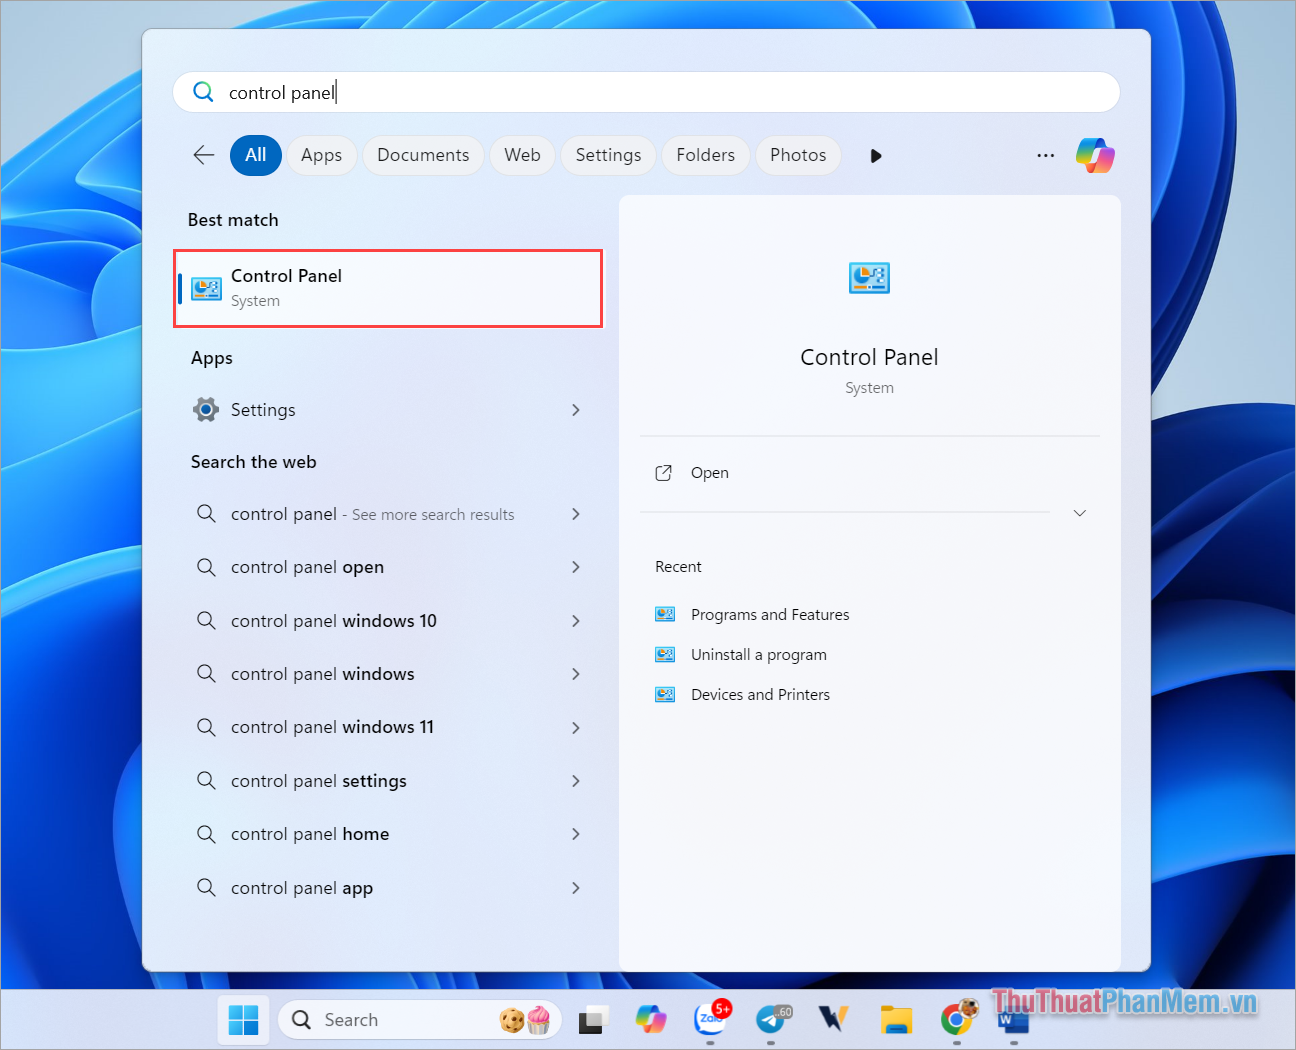
Task: Expand the control panel settings suggestion
Action: 577,781
